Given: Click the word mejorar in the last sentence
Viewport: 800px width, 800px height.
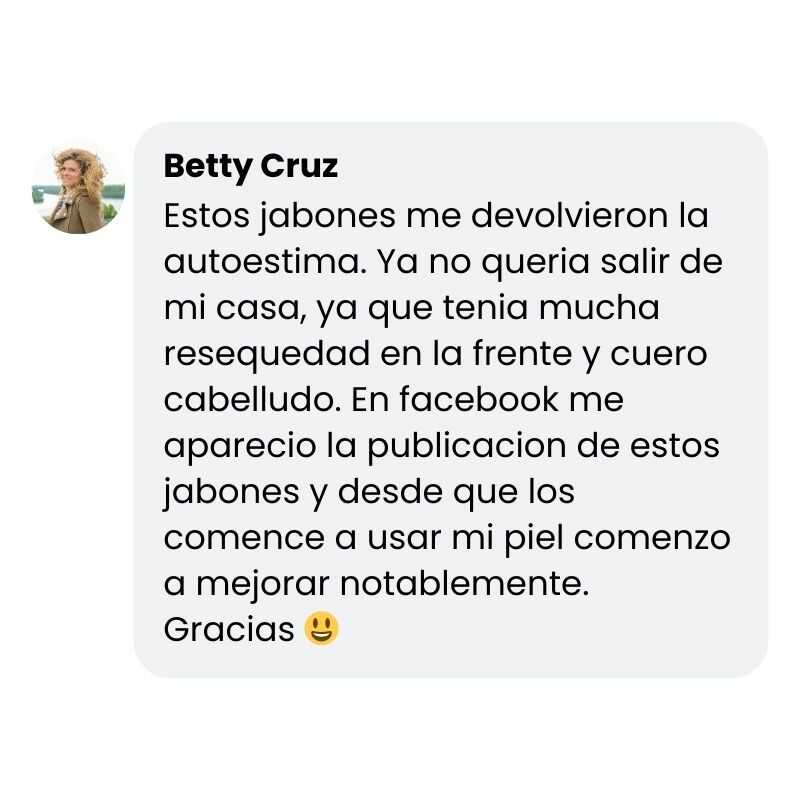Looking at the screenshot, I should coord(262,584).
